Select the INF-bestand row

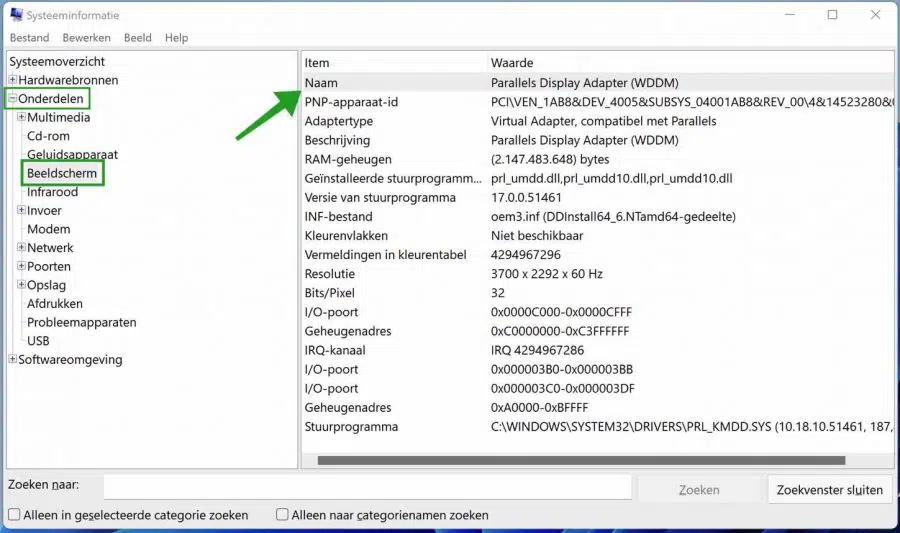[x=598, y=216]
